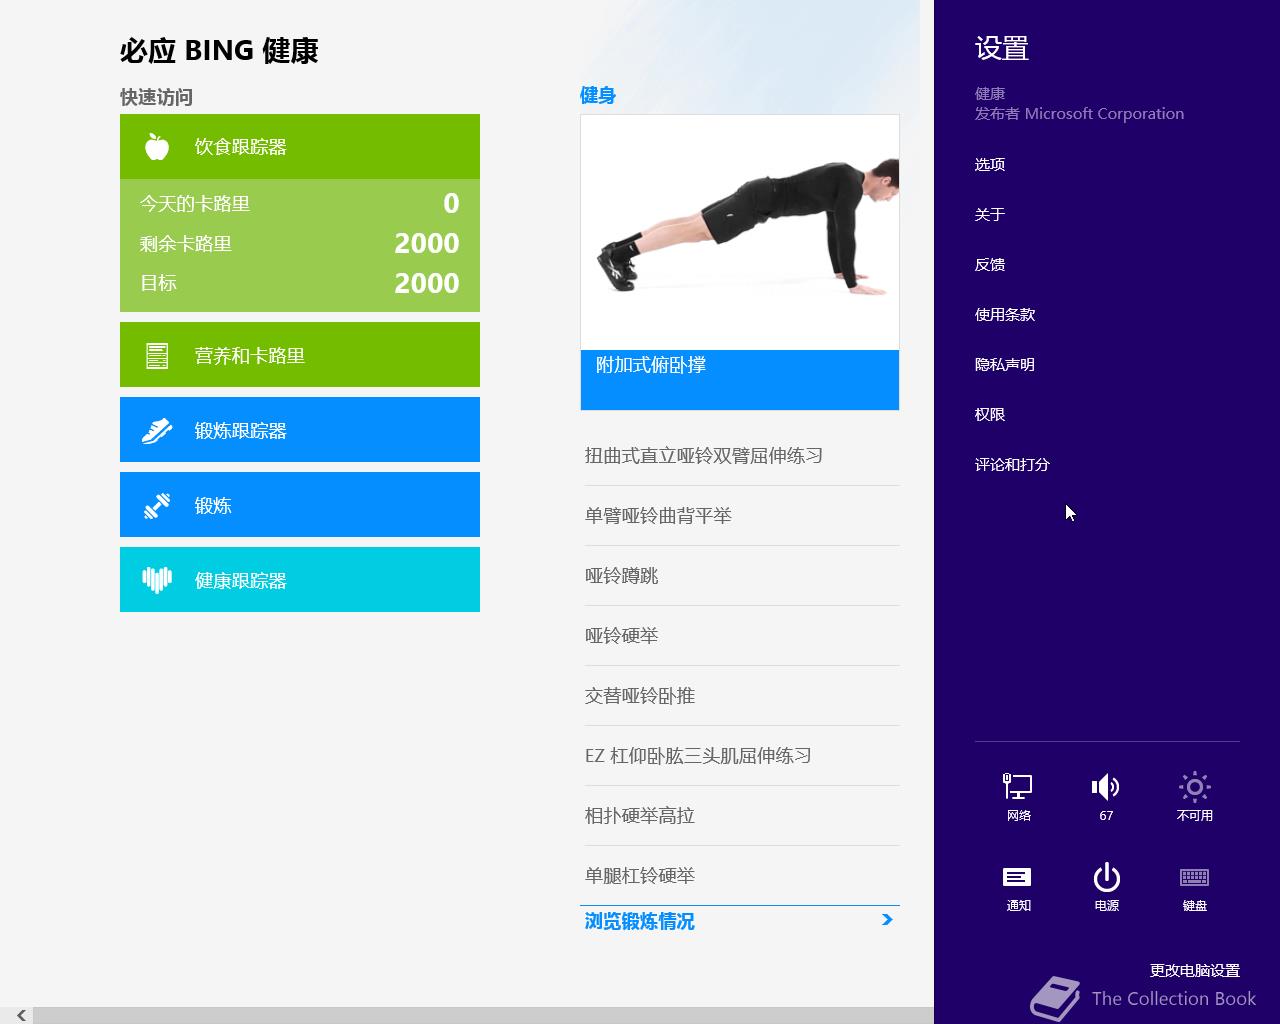The height and width of the screenshot is (1024, 1280).
Task: Open the 锻炼跟踪器 tile
Action: [300, 430]
